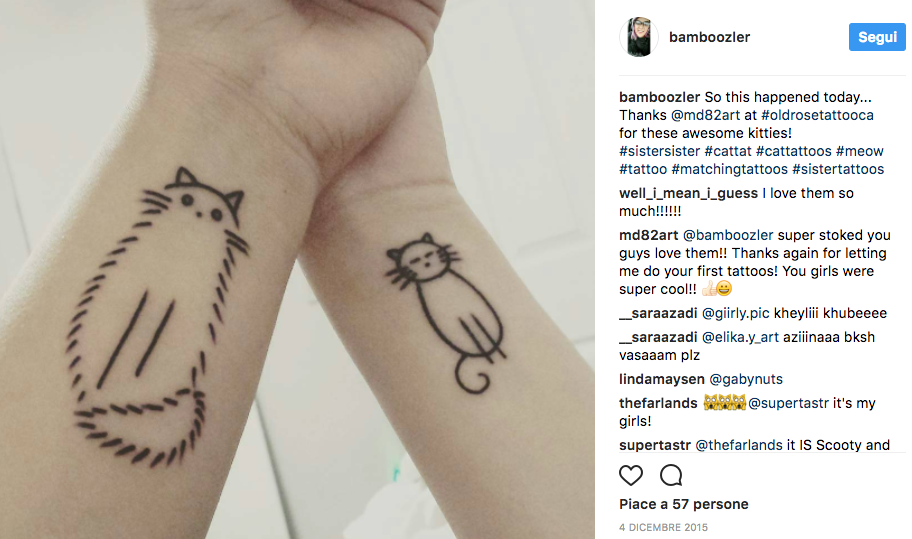Screen dimensions: 912x539
Task: Open the #cattat hashtag
Action: pos(728,151)
